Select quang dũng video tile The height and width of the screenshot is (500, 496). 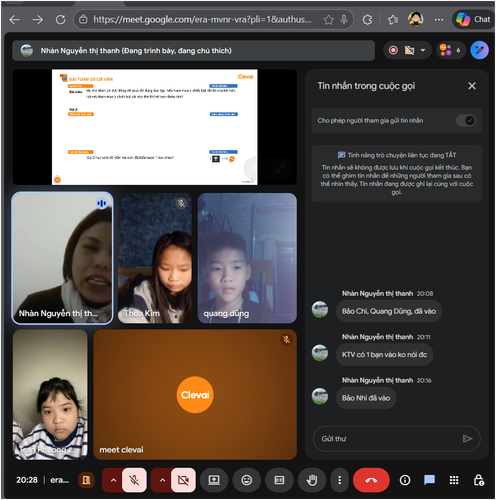[247, 258]
